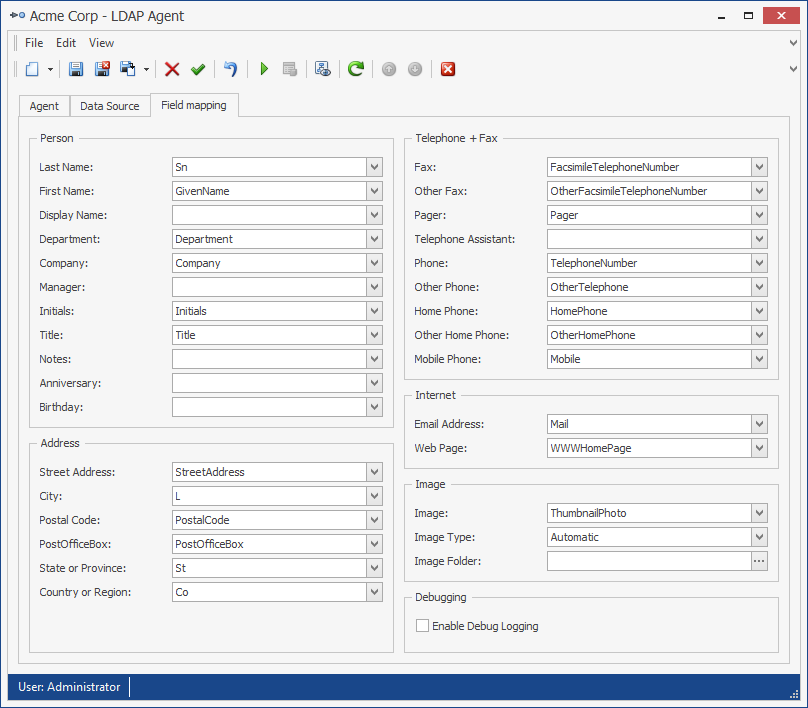Click the Company field value
This screenshot has height=708, width=808.
tap(269, 263)
